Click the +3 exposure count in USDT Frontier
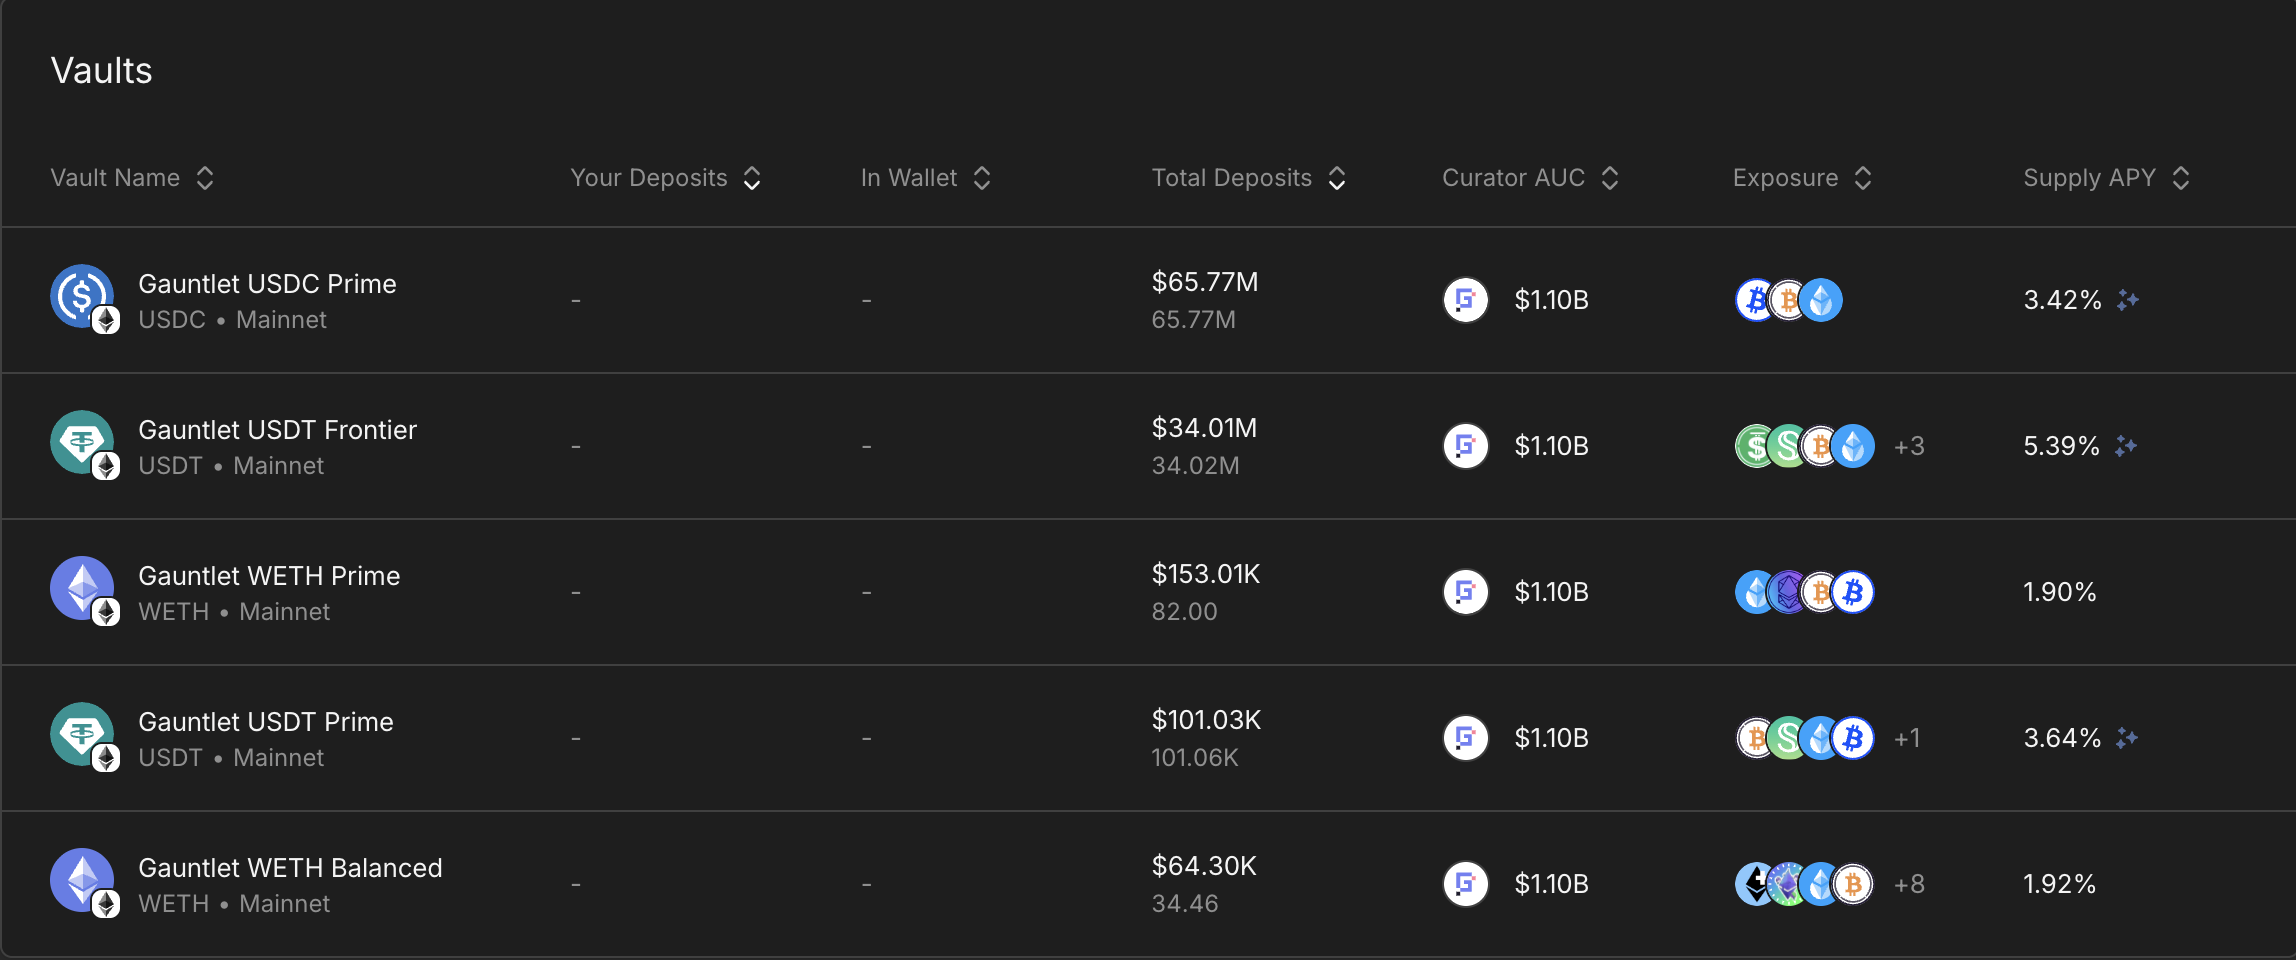Viewport: 2296px width, 960px height. pos(1909,446)
